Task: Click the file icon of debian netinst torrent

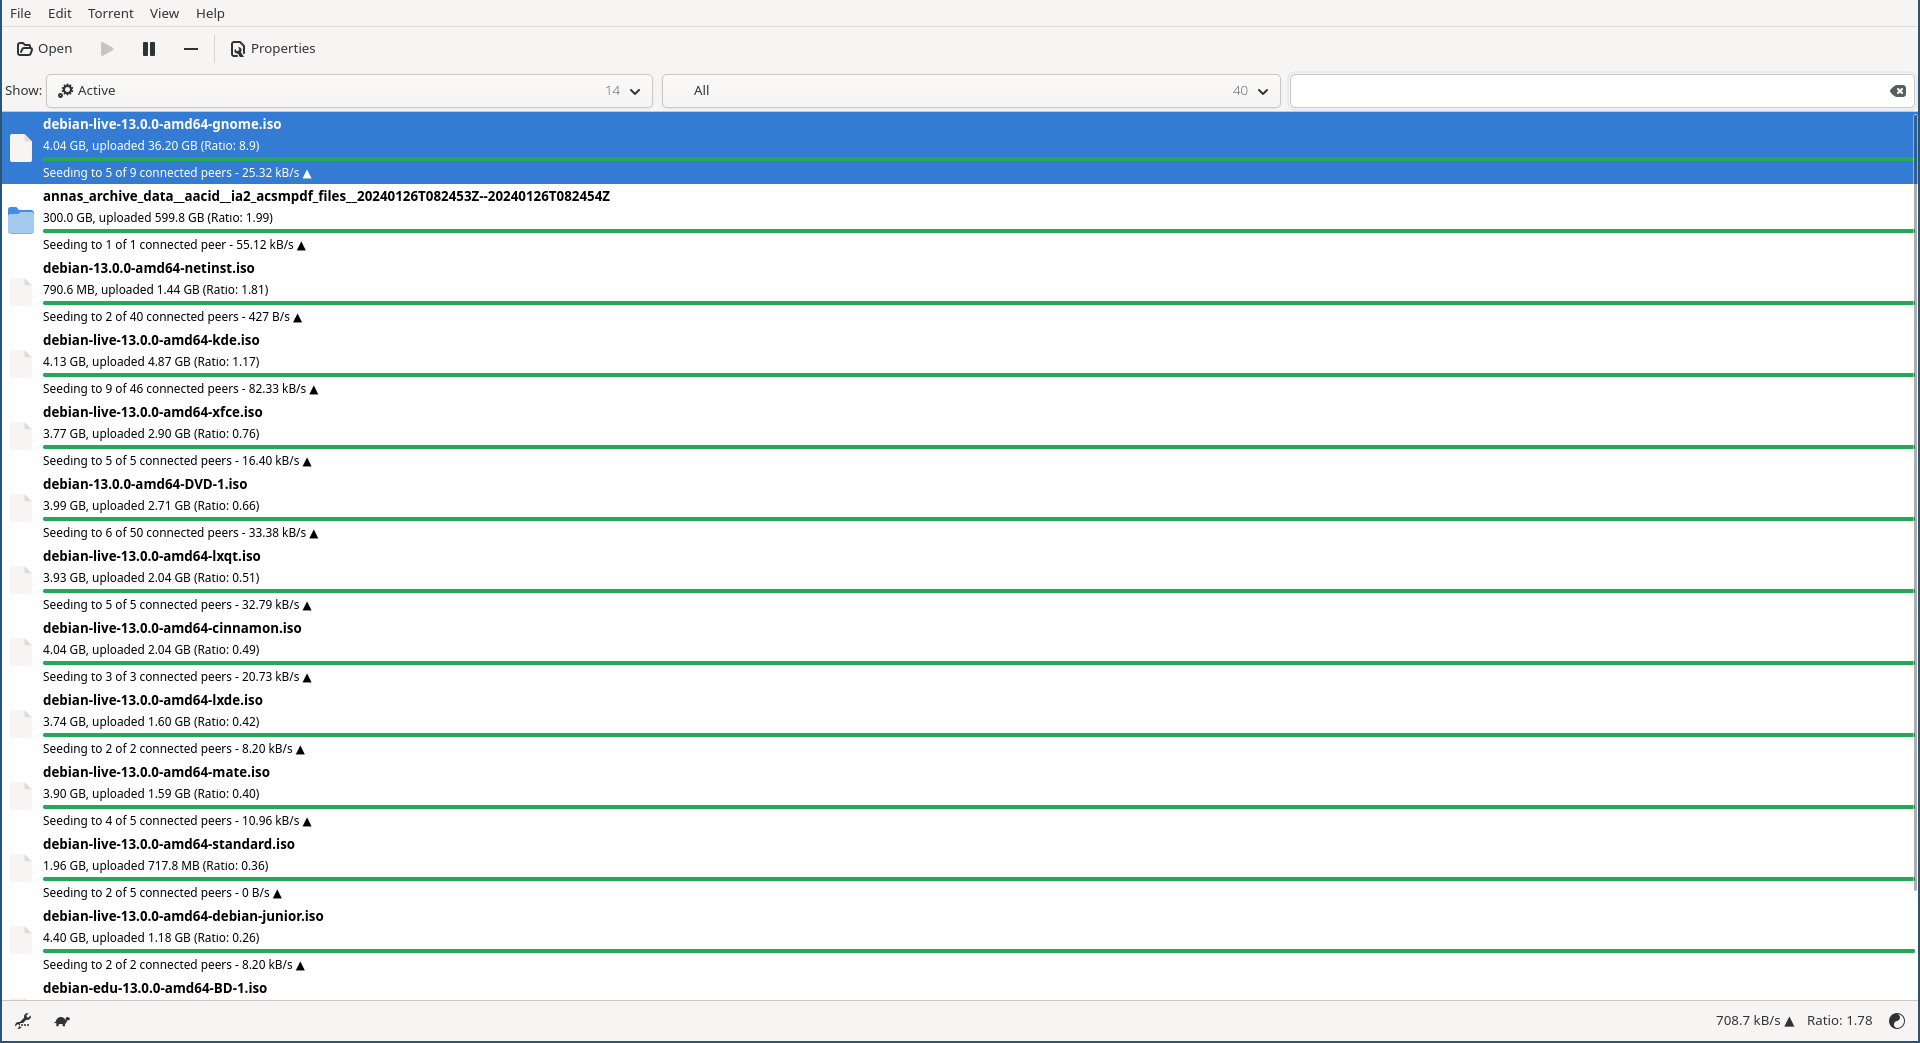Action: [x=21, y=292]
